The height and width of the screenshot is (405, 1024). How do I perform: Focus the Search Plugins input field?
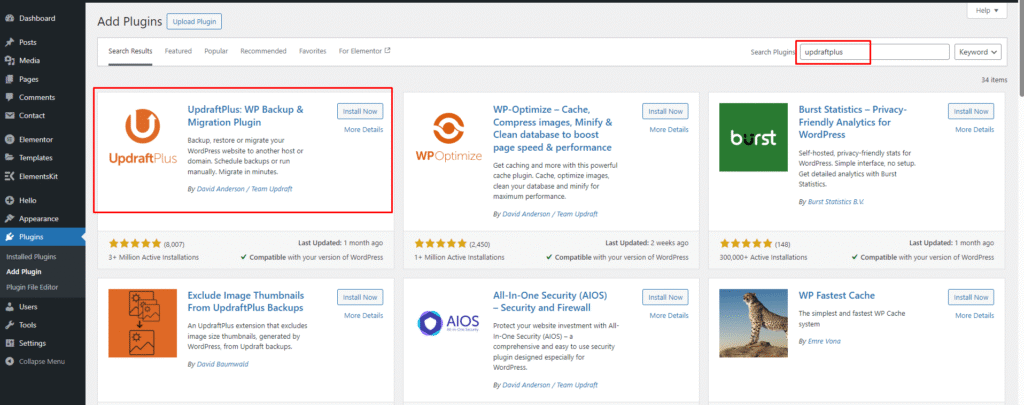pyautogui.click(x=874, y=52)
